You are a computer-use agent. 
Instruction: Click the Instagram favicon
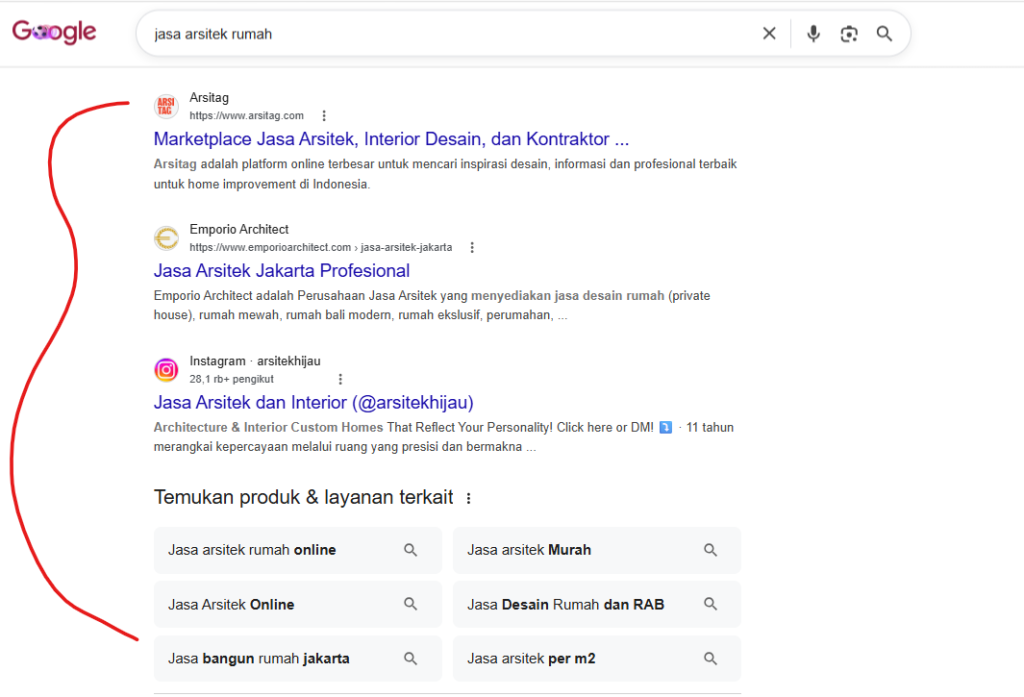(166, 370)
